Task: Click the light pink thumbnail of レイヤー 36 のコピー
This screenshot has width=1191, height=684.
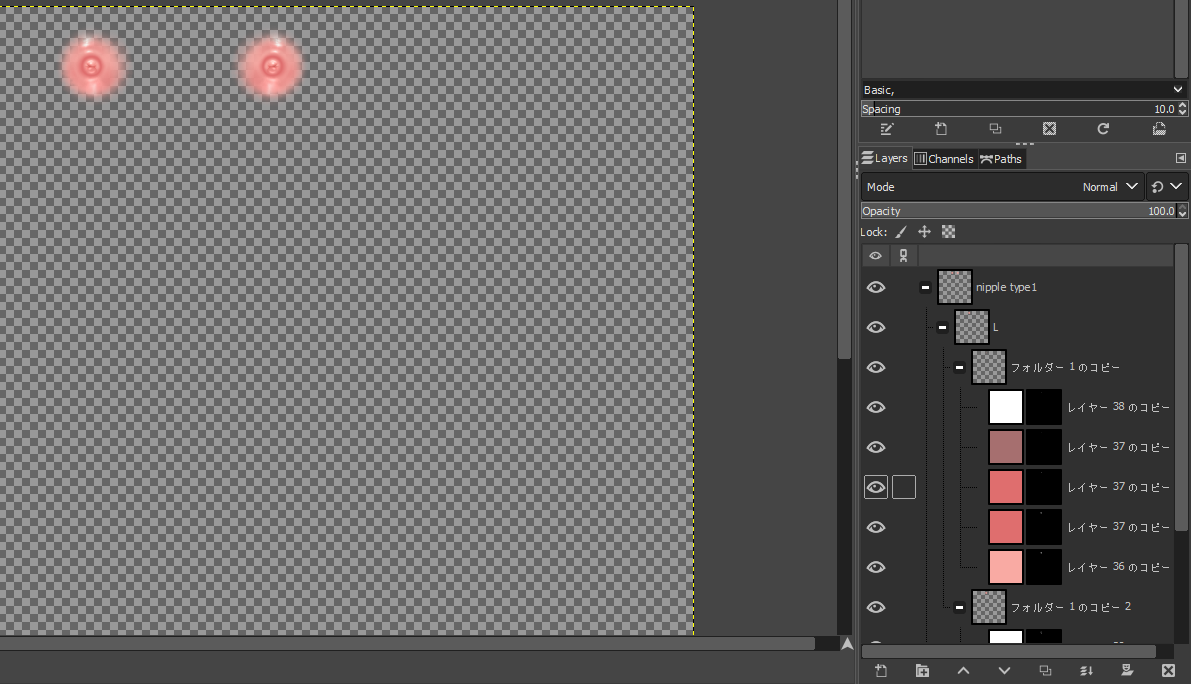Action: point(1006,567)
